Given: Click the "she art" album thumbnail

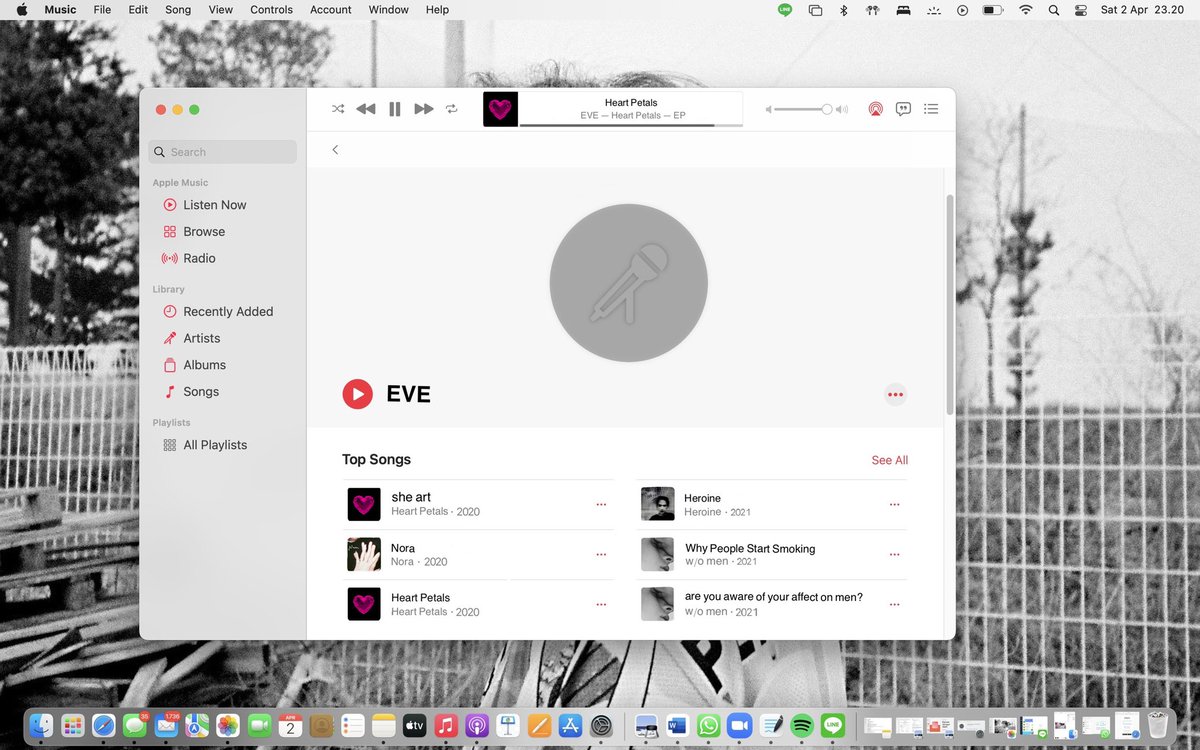Looking at the screenshot, I should point(364,504).
